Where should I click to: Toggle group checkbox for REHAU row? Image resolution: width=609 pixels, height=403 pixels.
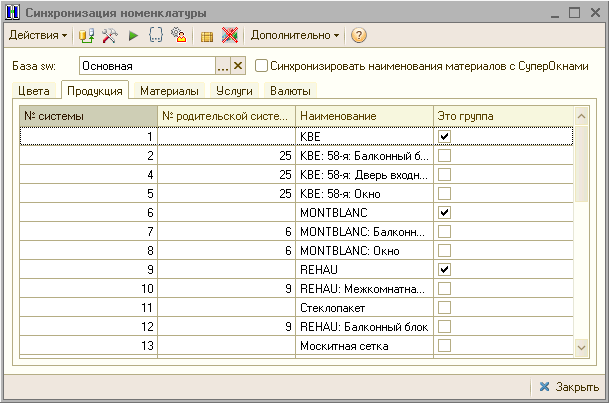pos(444,270)
